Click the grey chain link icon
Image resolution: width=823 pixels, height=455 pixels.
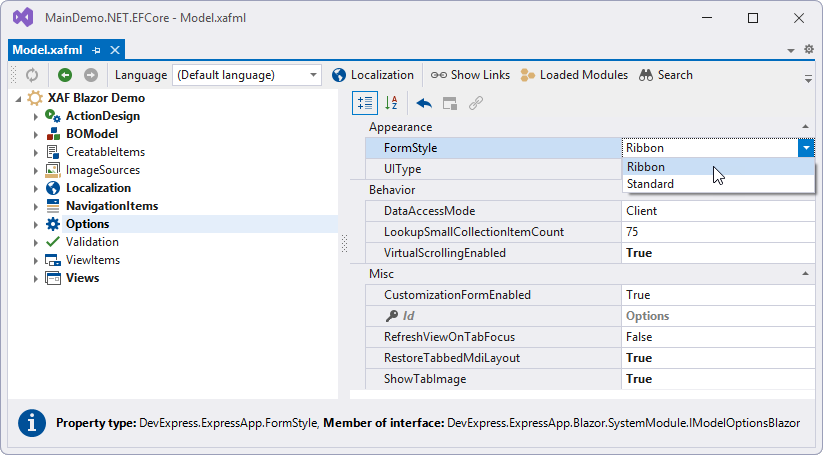476,103
